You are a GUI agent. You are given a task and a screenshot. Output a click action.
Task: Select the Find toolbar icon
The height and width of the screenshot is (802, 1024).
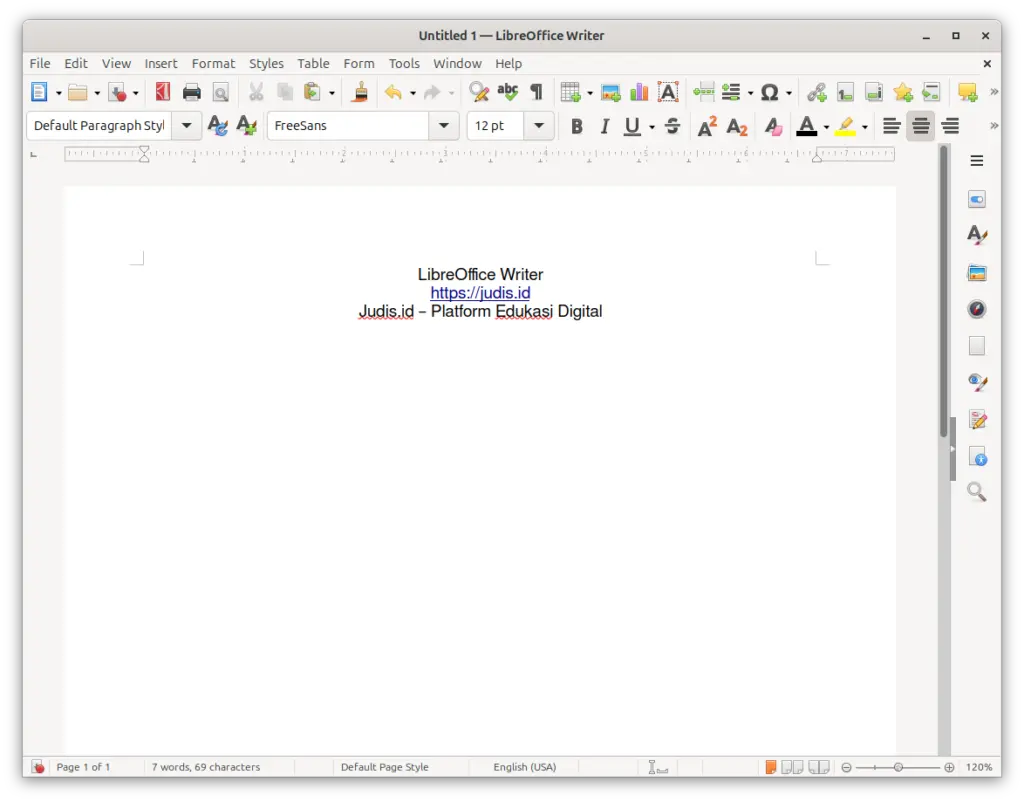point(478,92)
